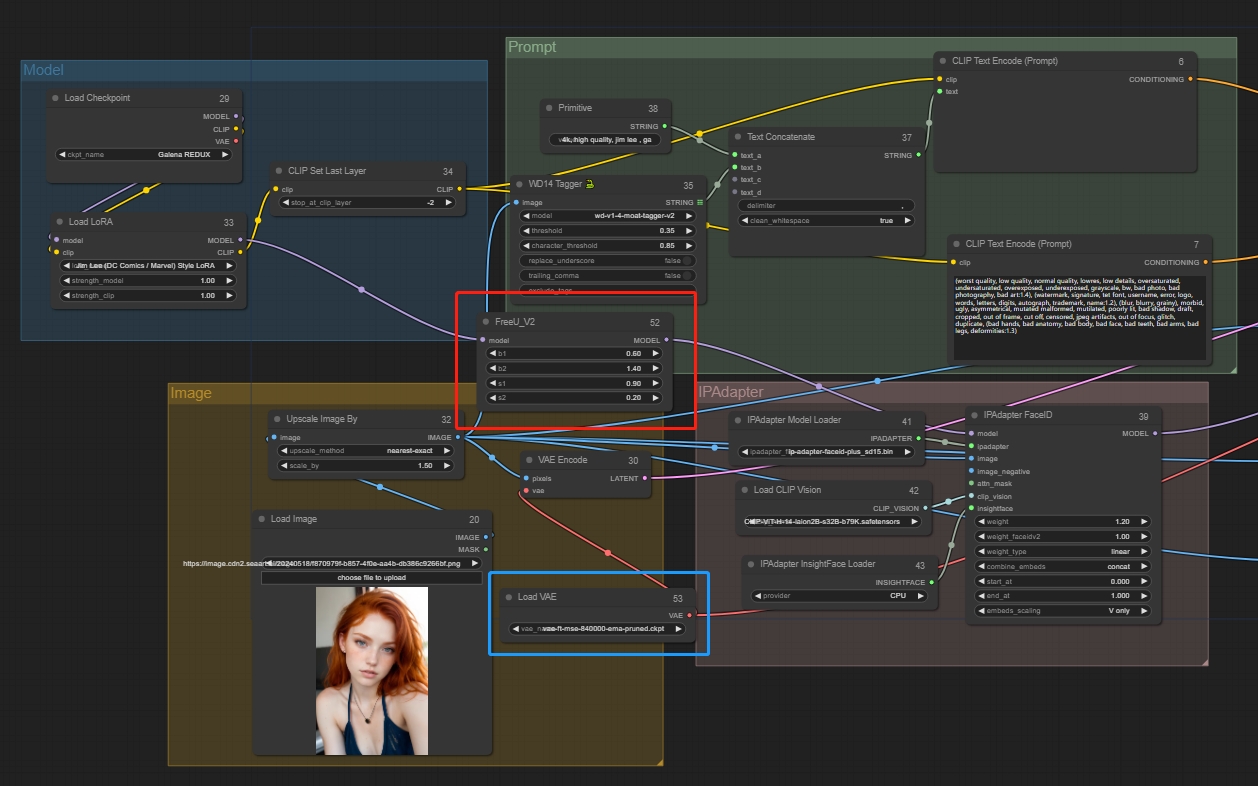Increase the b2 value with the right arrow
1258x786 pixels.
coord(656,368)
